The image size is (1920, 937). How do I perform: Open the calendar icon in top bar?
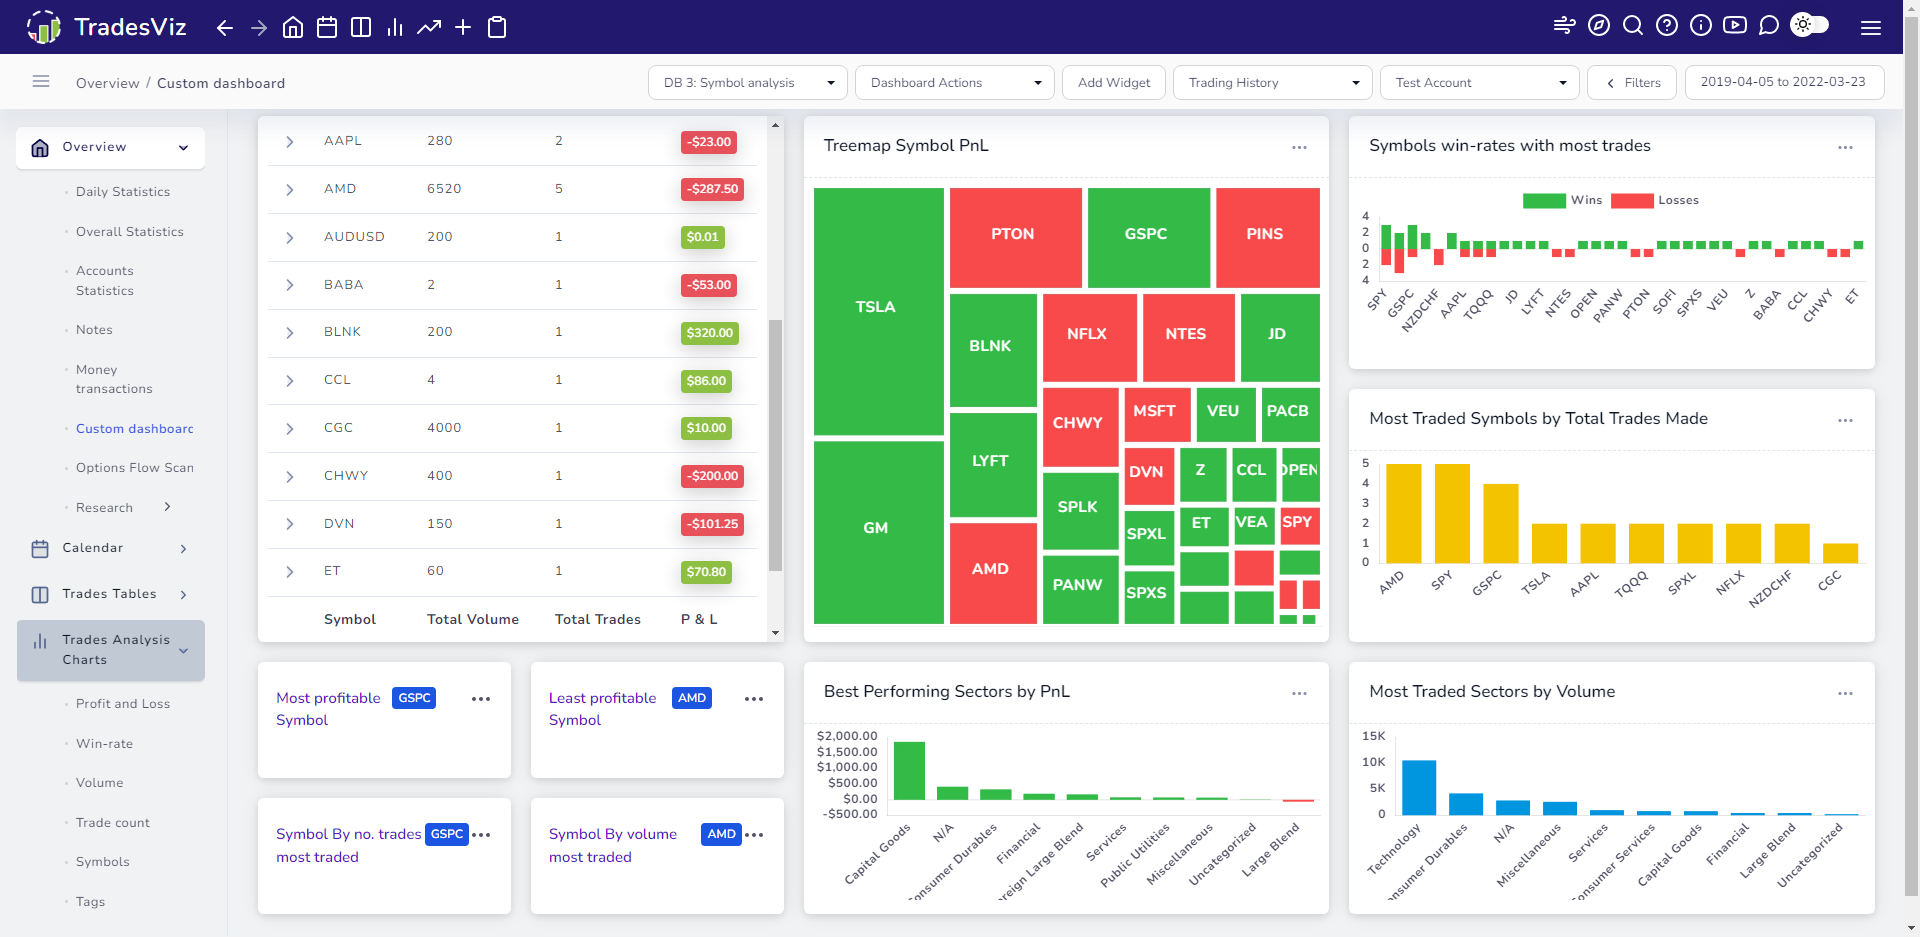pyautogui.click(x=327, y=28)
